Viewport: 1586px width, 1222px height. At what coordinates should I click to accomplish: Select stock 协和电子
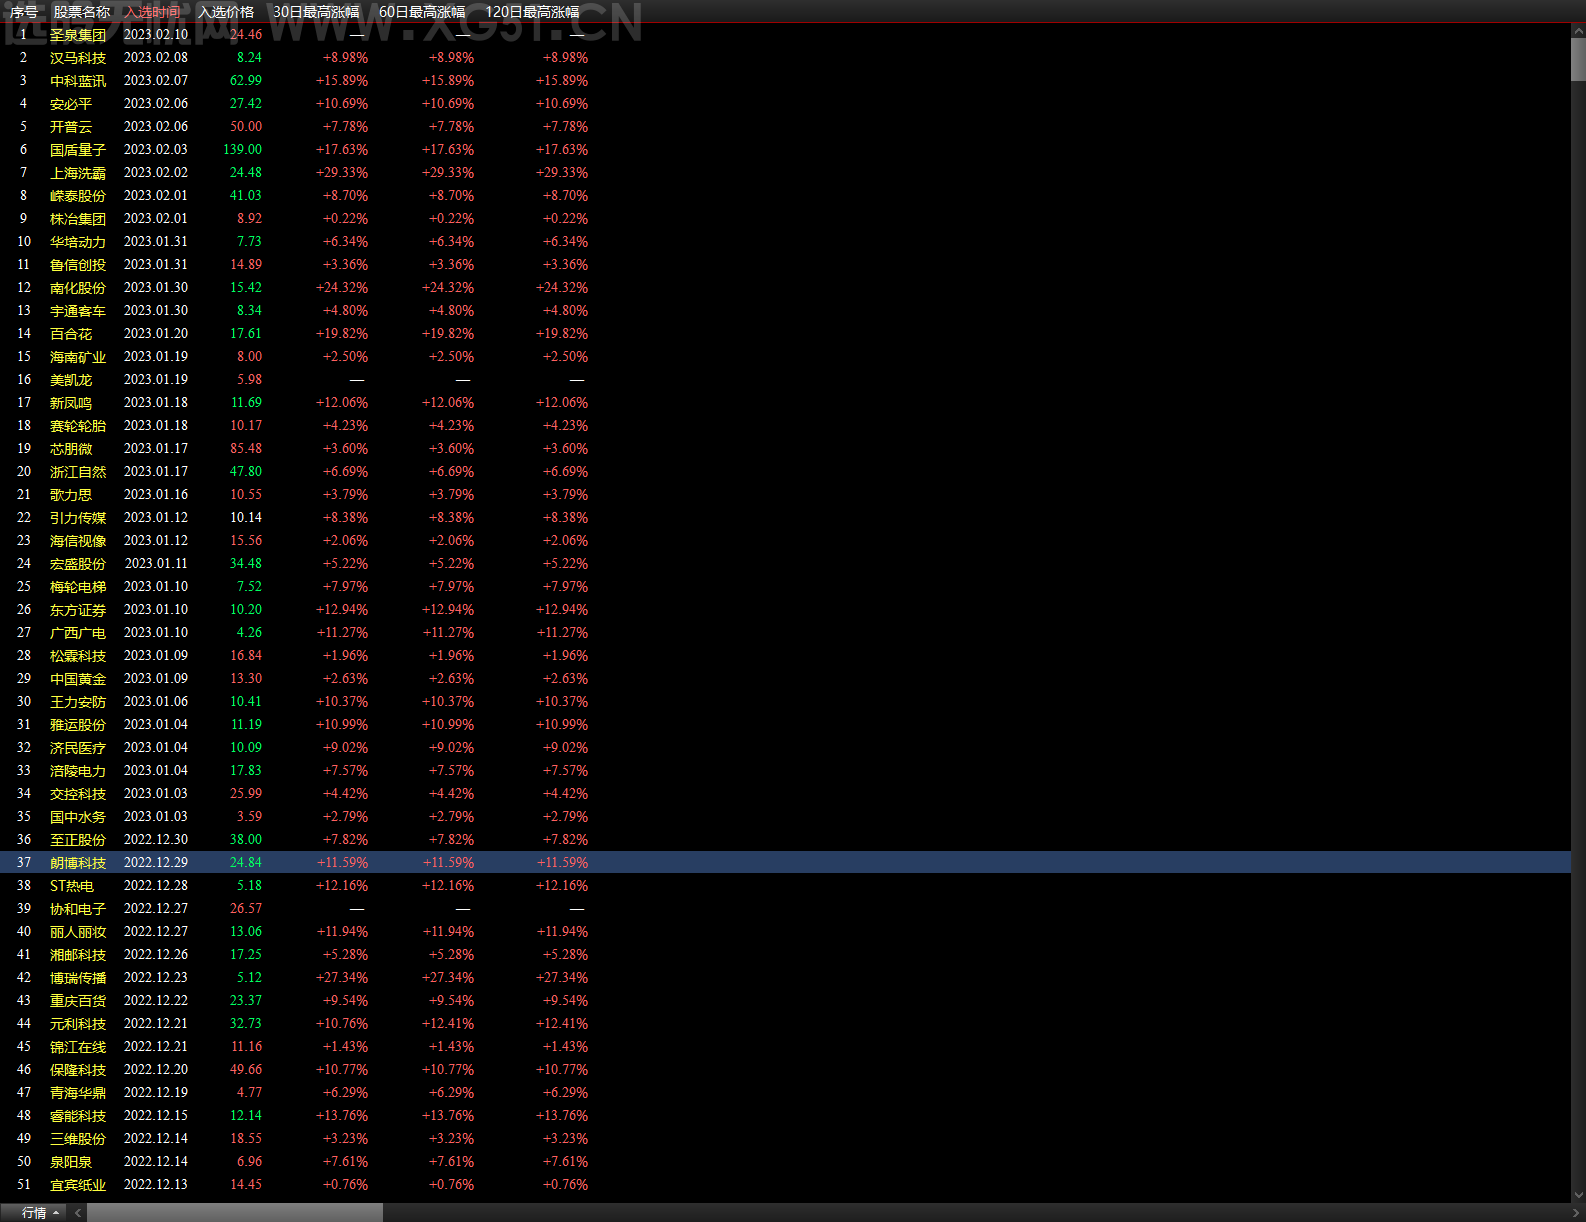tap(78, 909)
